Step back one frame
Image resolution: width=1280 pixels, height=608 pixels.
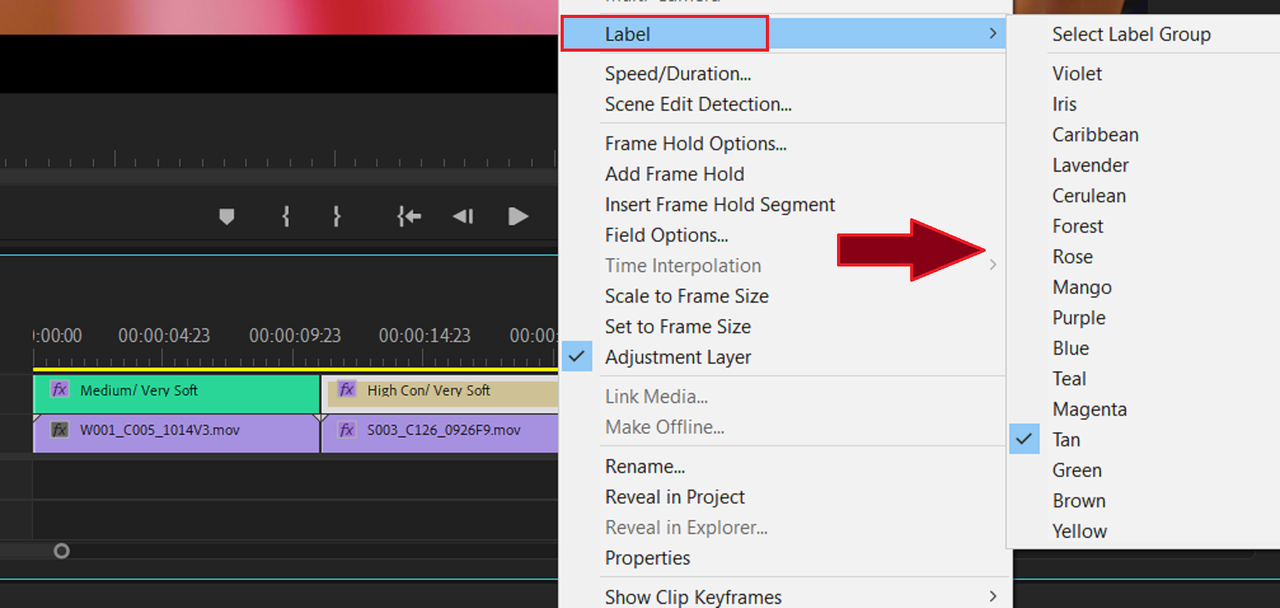tap(462, 216)
